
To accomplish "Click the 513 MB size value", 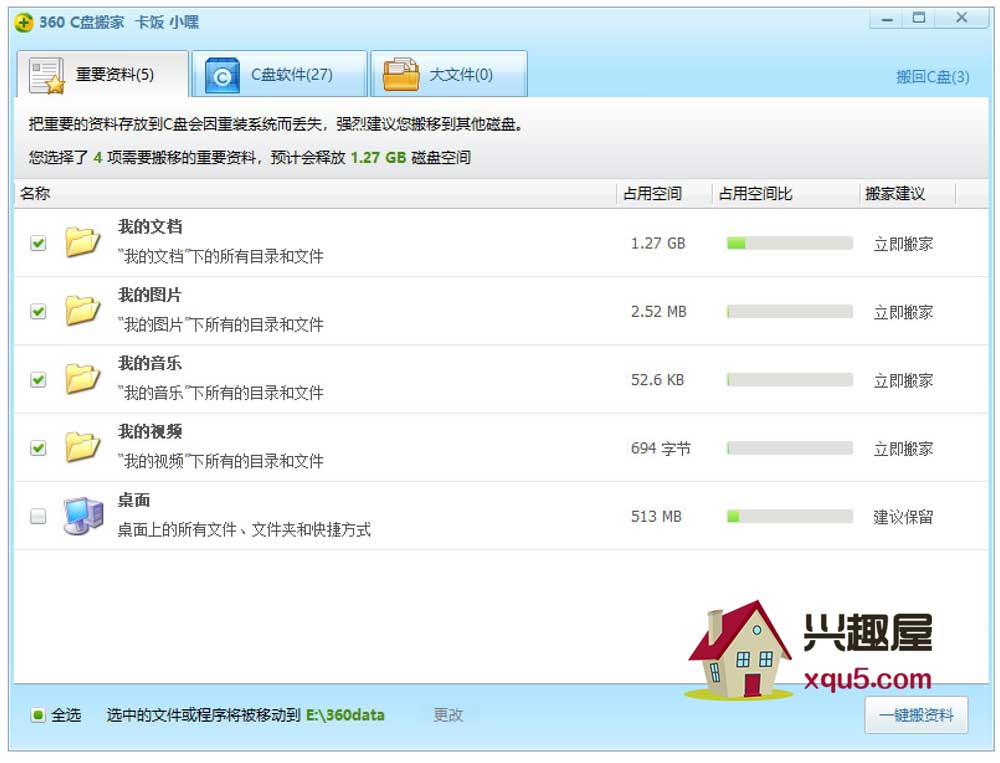I will (656, 516).
